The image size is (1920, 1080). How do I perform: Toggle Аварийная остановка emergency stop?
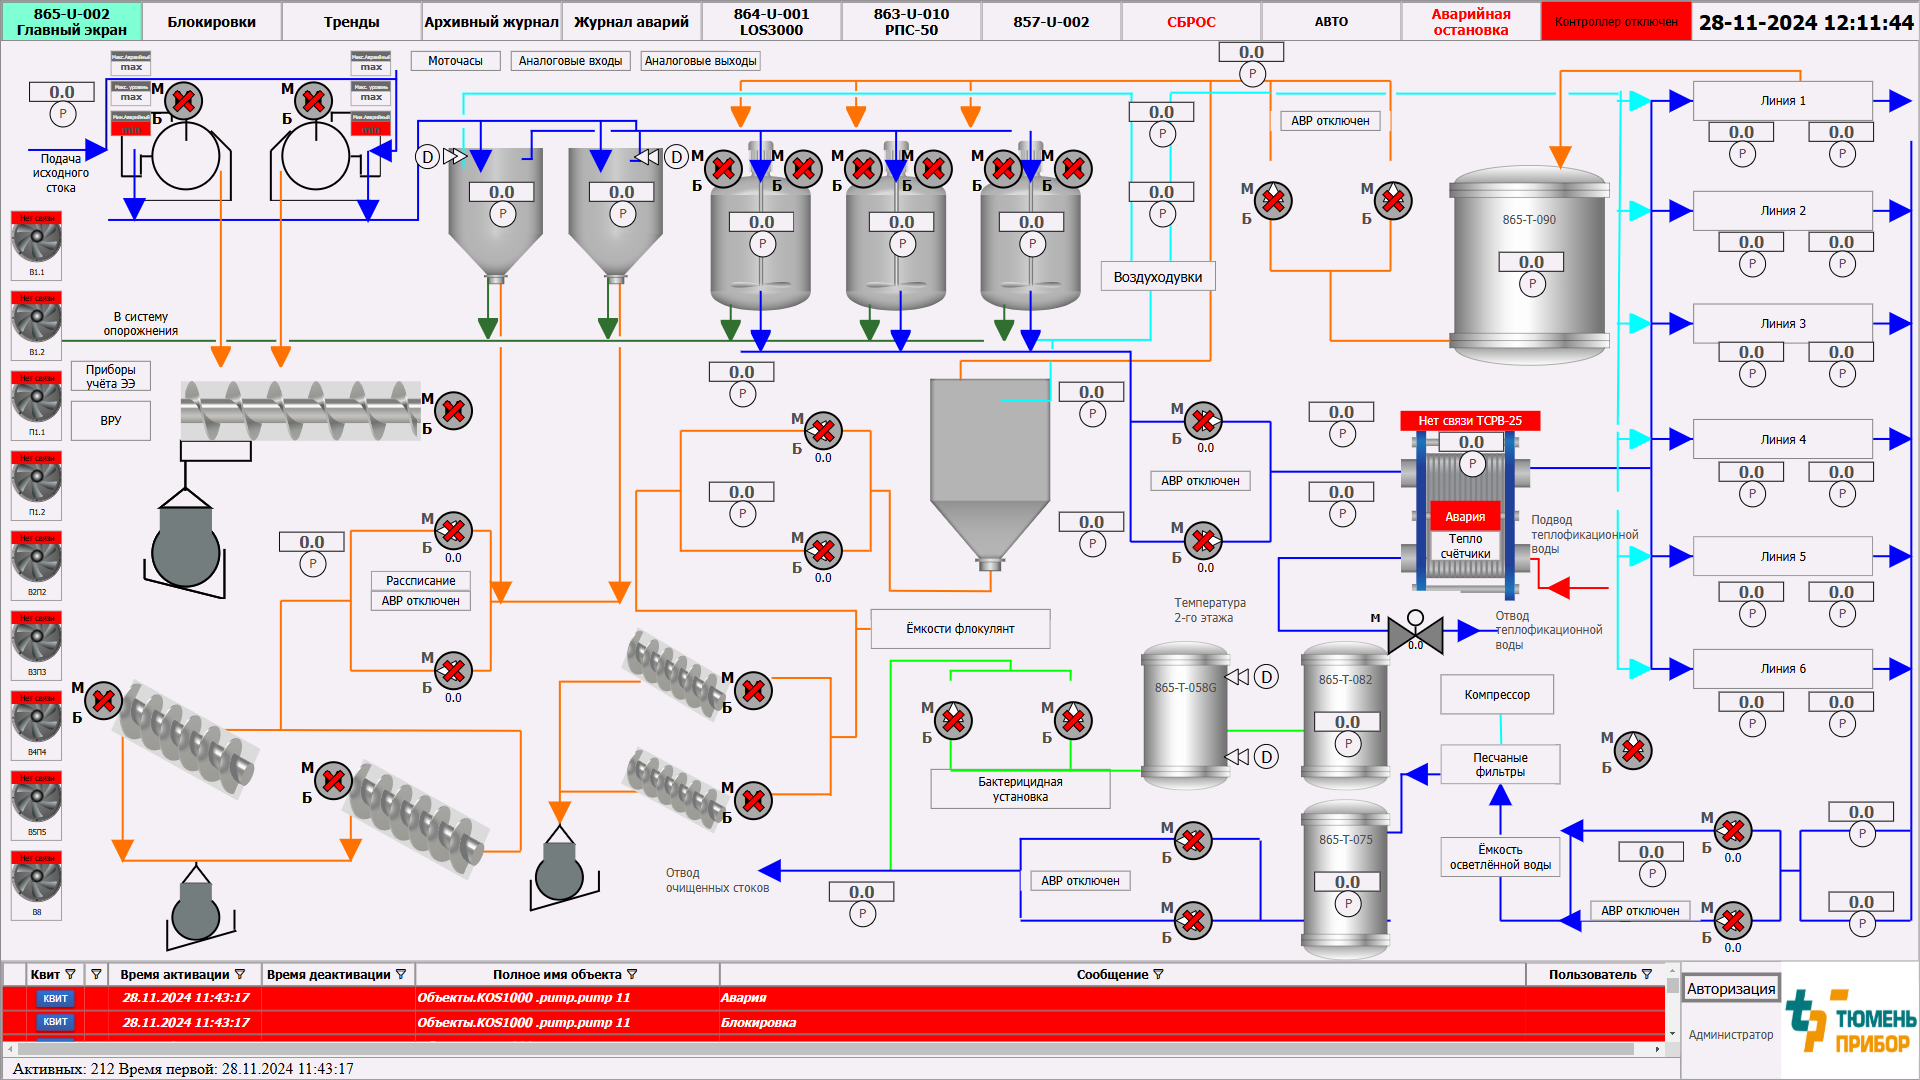(x=1470, y=21)
